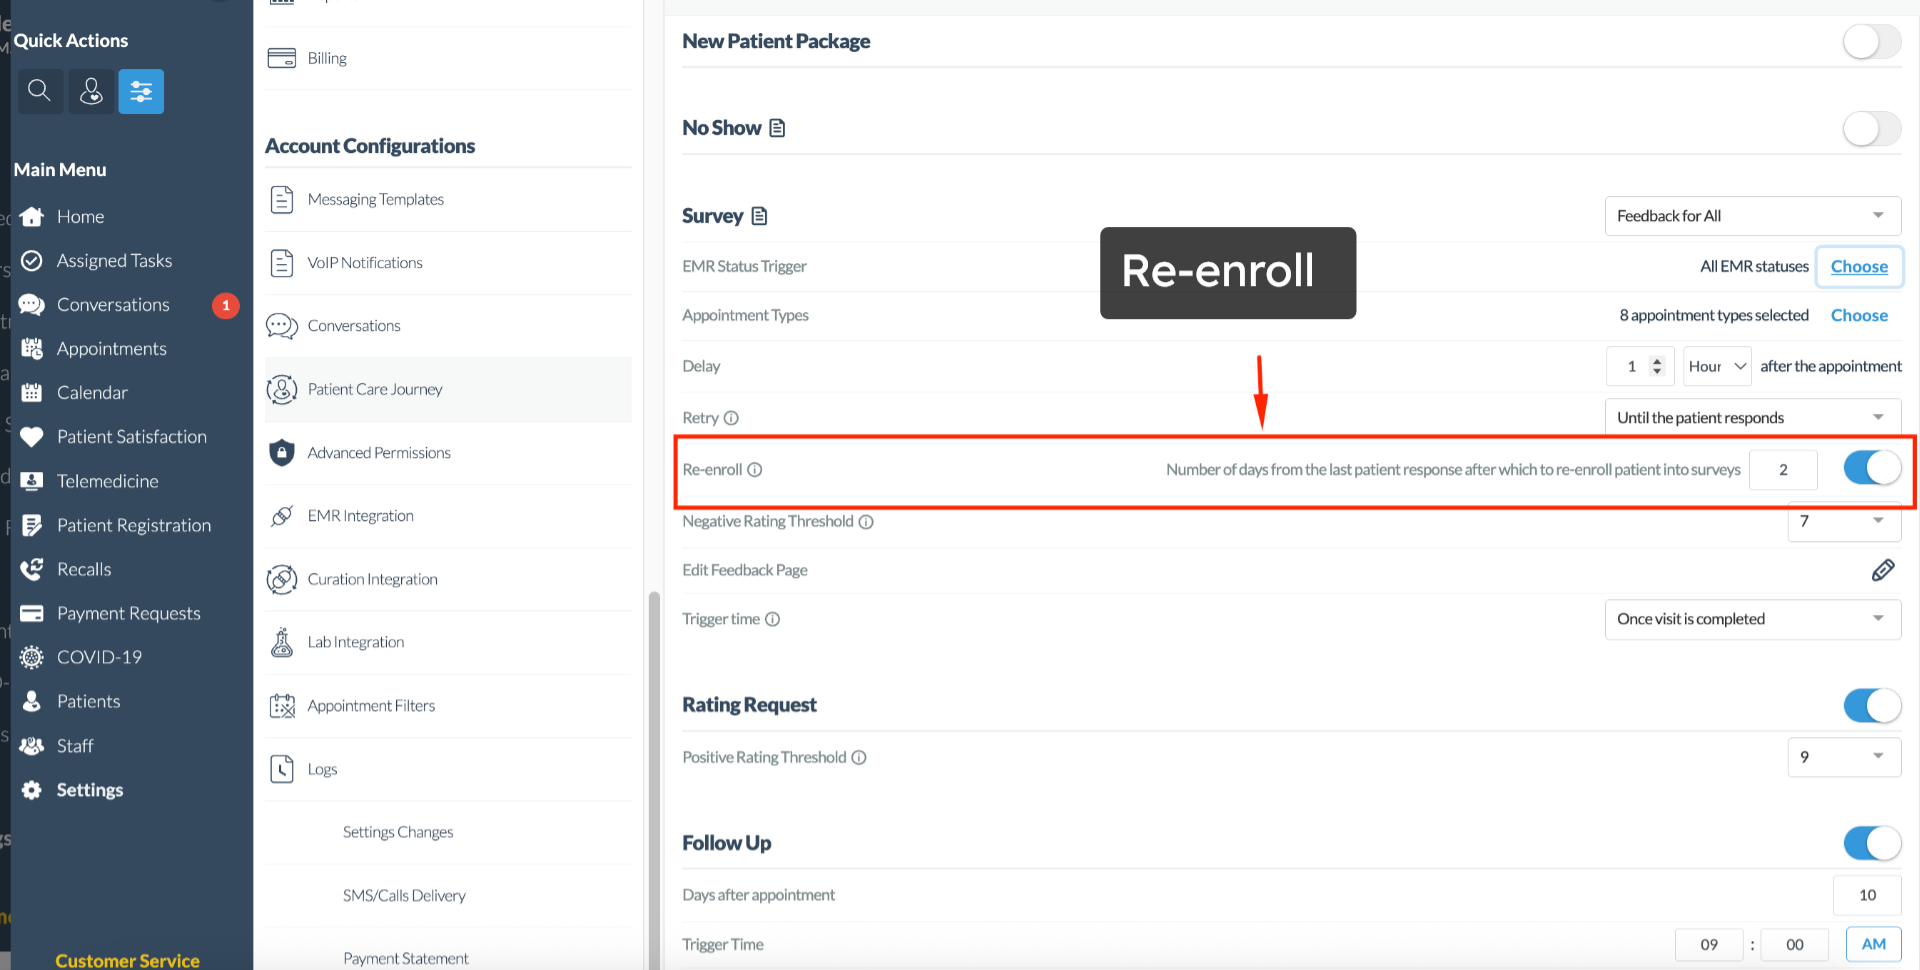This screenshot has width=1920, height=970.
Task: Open Appointment Filters configuration
Action: tap(448, 706)
